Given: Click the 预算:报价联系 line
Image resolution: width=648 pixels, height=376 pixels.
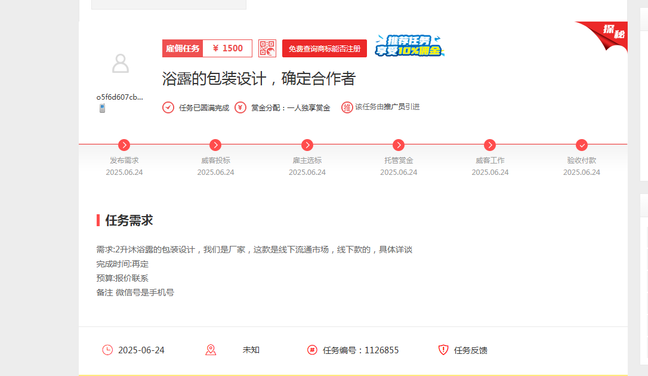Looking at the screenshot, I should coord(122,278).
